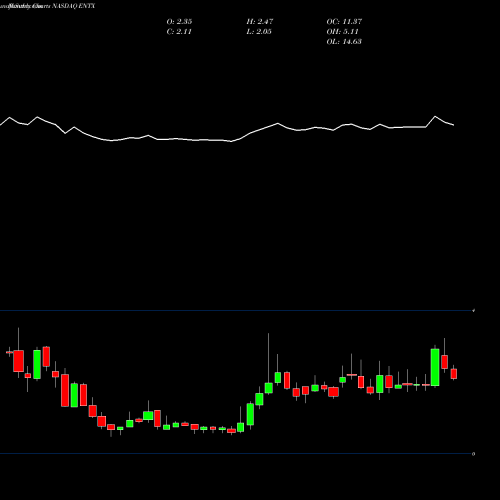The image size is (500, 500).
Task: Click the upper blue axis label 4
Action: pyautogui.click(x=474, y=311)
